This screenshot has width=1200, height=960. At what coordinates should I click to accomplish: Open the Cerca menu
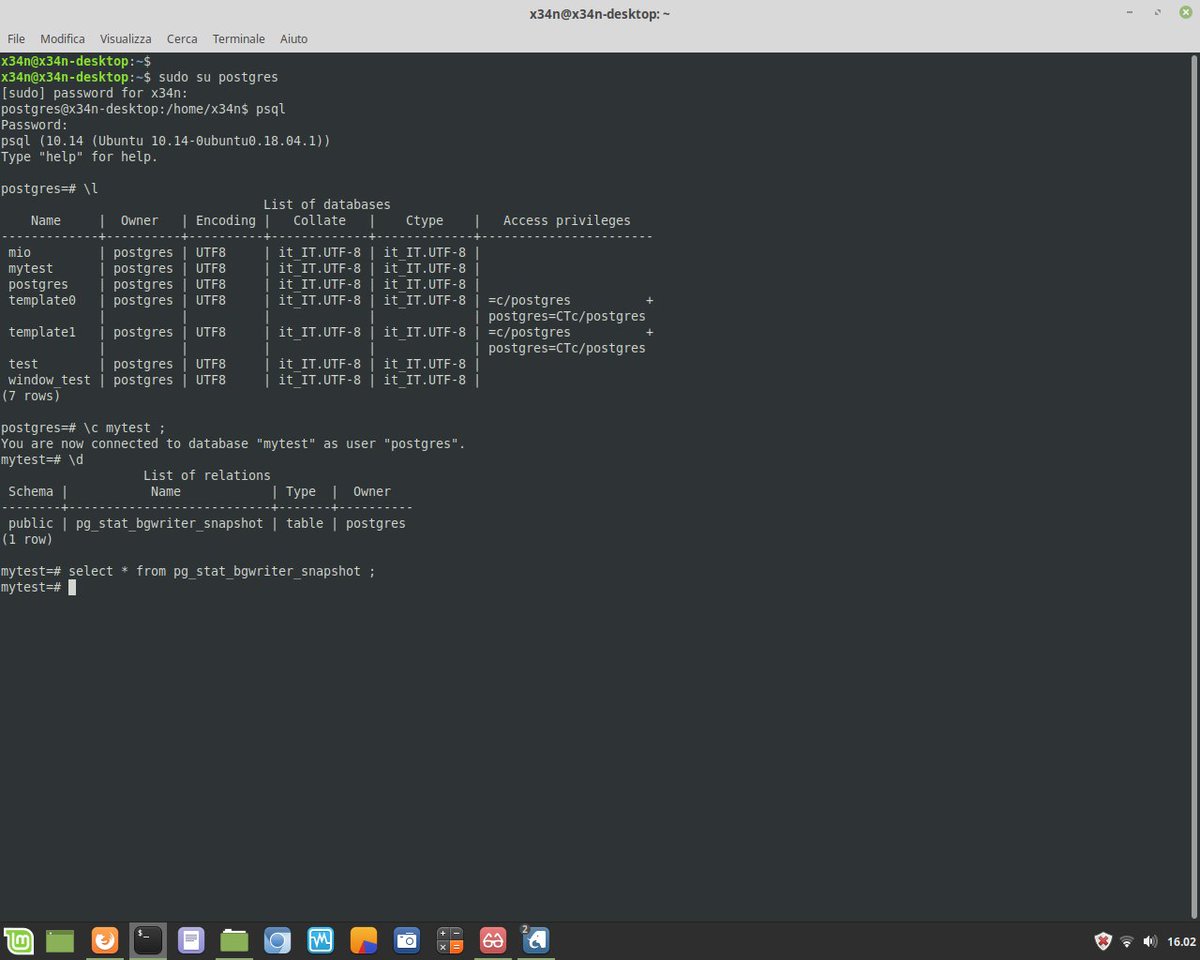tap(181, 39)
